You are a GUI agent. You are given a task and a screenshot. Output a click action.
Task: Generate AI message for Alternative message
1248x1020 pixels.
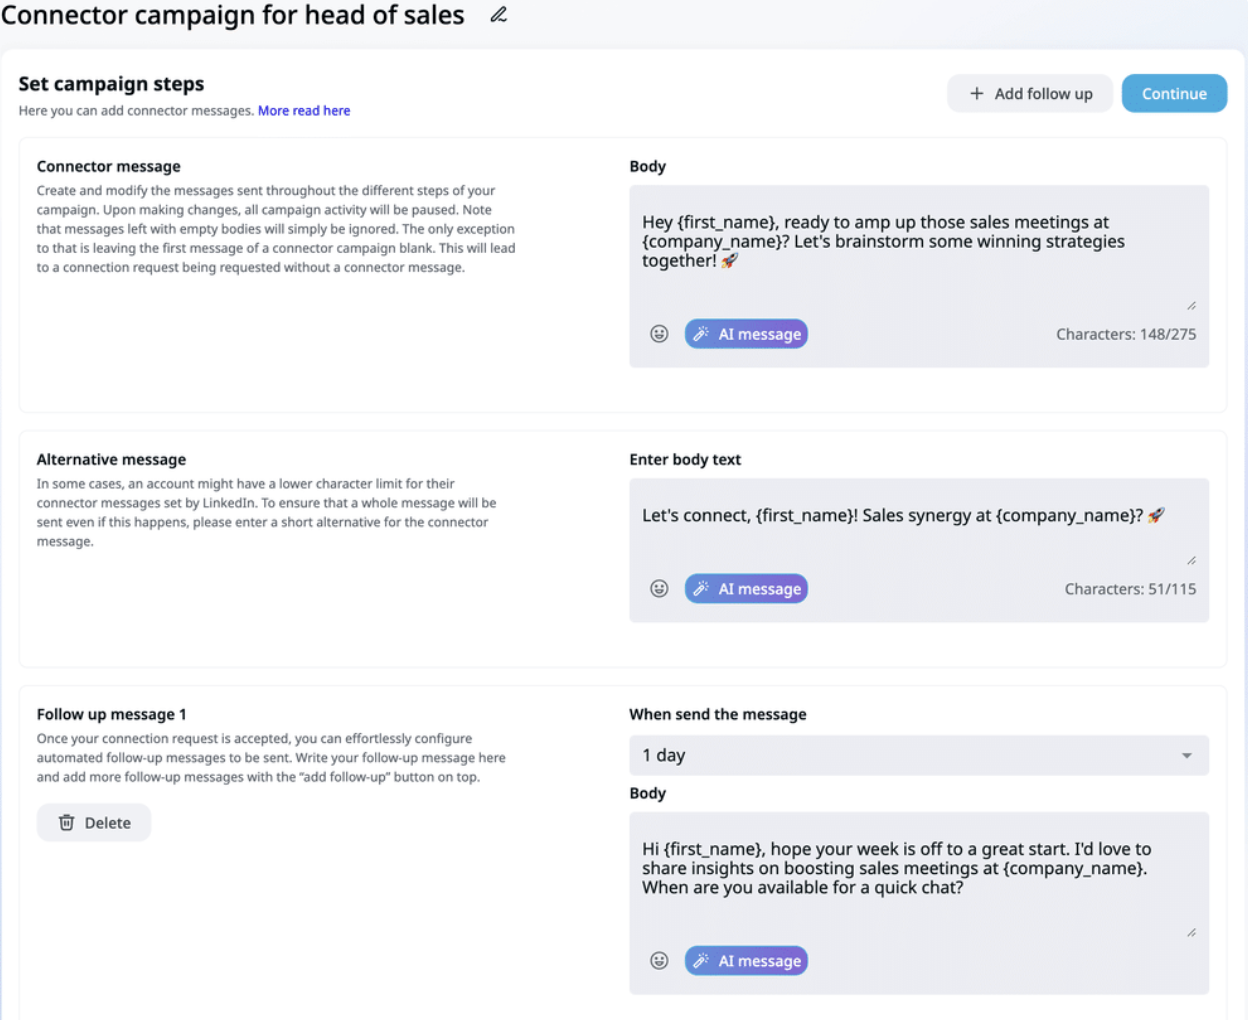click(746, 589)
